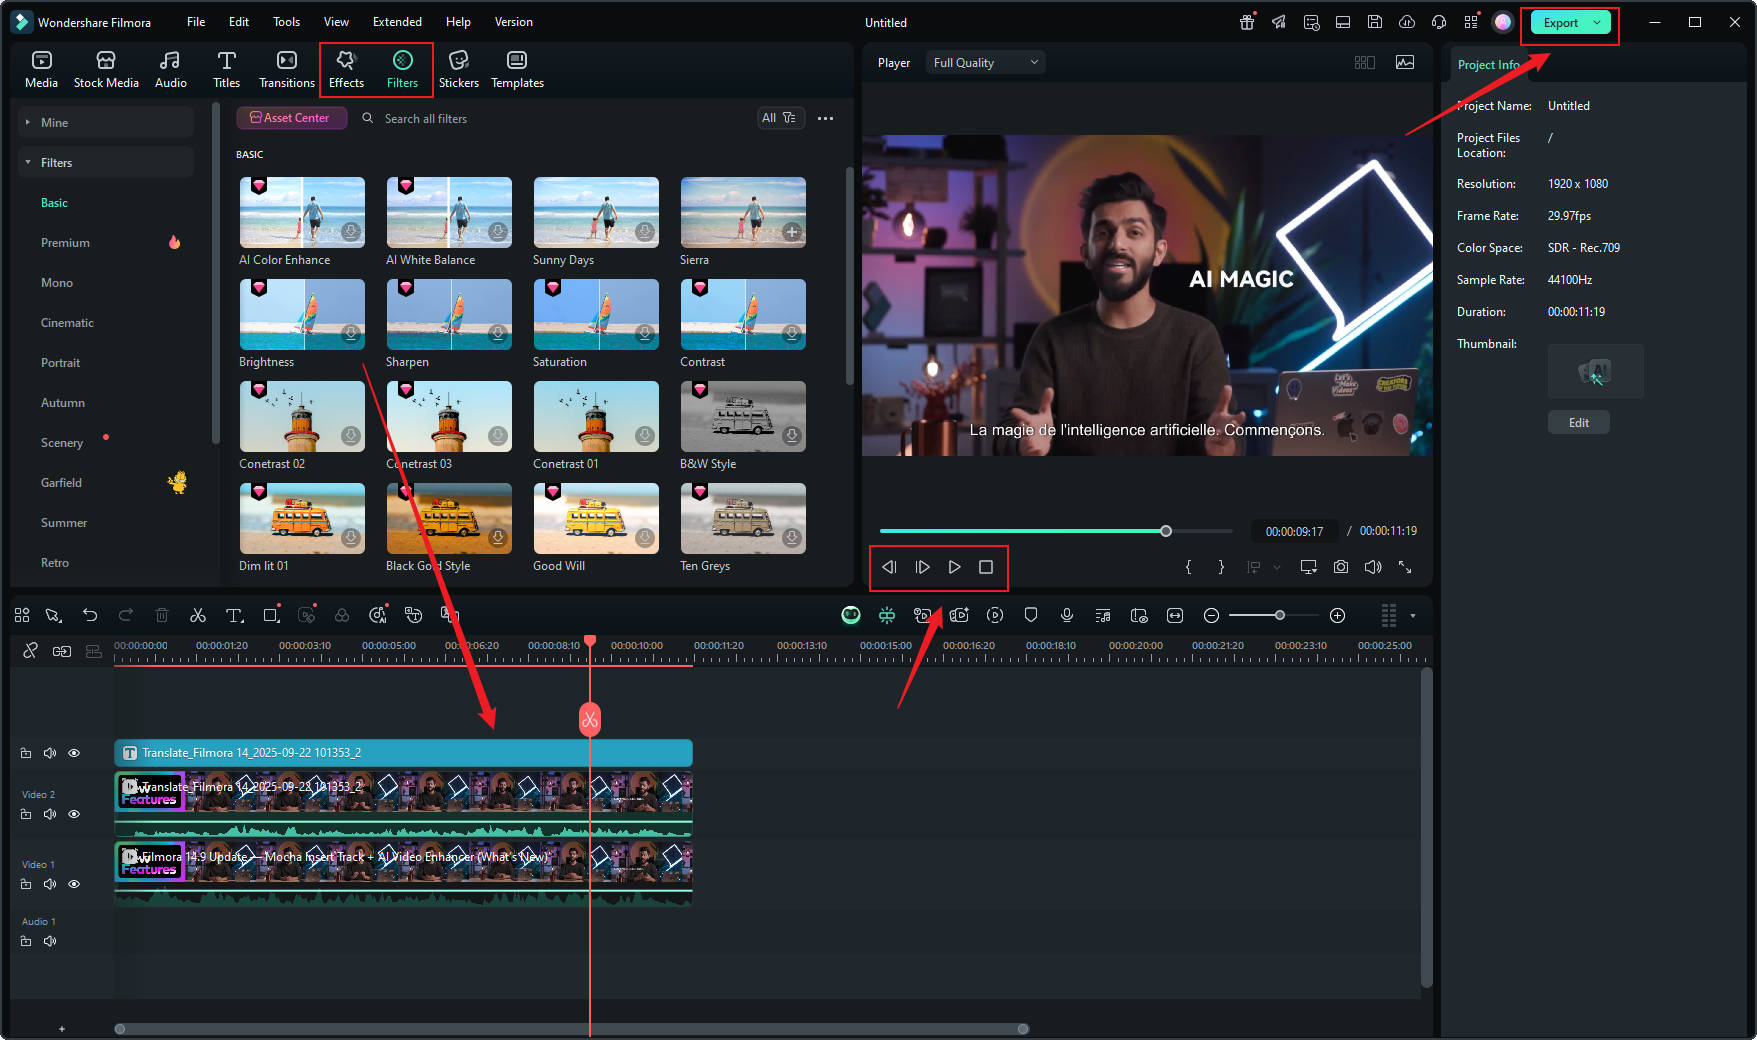Viewport: 1757px width, 1040px height.
Task: Click the Export button
Action: 1559,23
